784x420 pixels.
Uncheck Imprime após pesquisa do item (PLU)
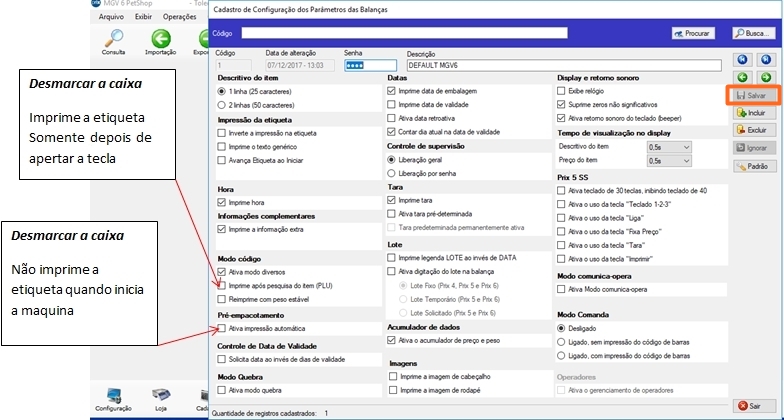pos(222,285)
